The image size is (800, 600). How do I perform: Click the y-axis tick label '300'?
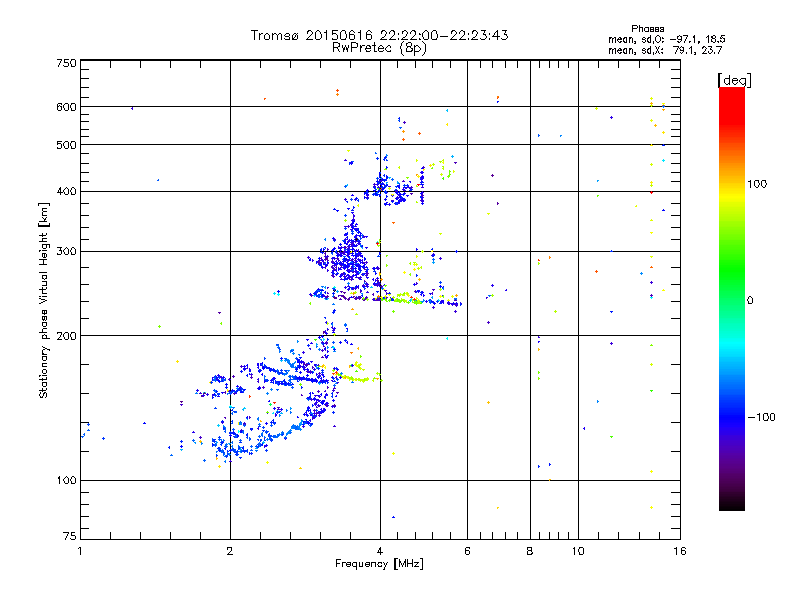(67, 252)
